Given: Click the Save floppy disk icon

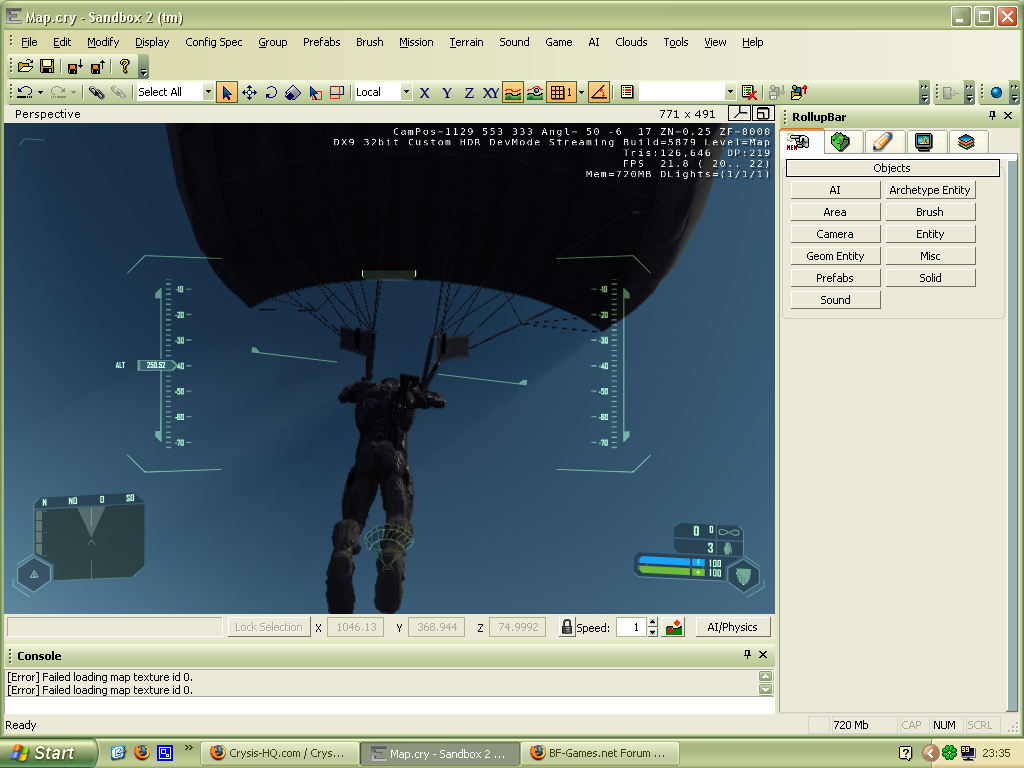Looking at the screenshot, I should point(47,66).
